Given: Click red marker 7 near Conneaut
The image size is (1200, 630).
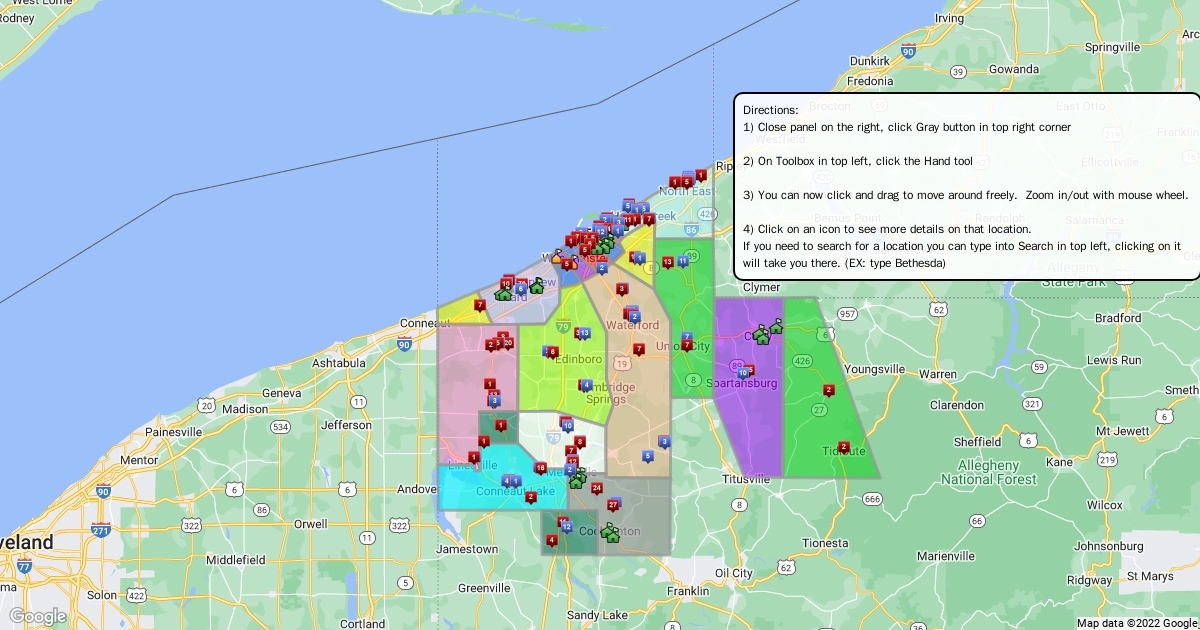Looking at the screenshot, I should click(480, 304).
